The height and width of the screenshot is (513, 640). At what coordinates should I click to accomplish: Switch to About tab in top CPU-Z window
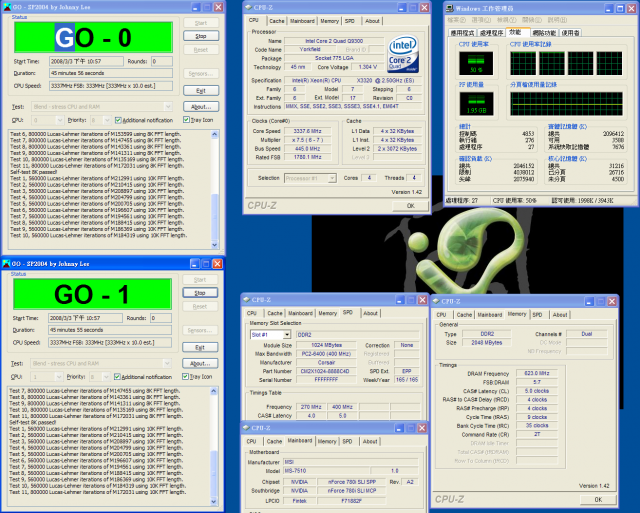(372, 21)
